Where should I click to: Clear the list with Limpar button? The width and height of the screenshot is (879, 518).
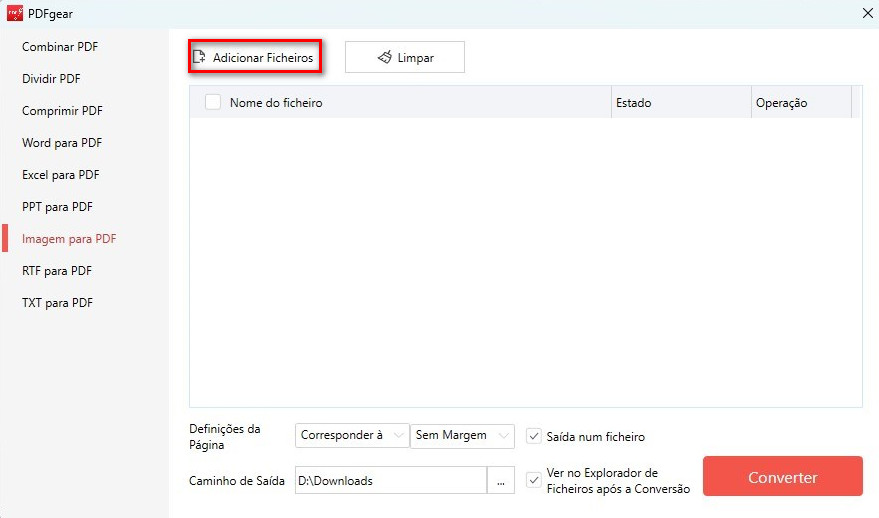405,57
